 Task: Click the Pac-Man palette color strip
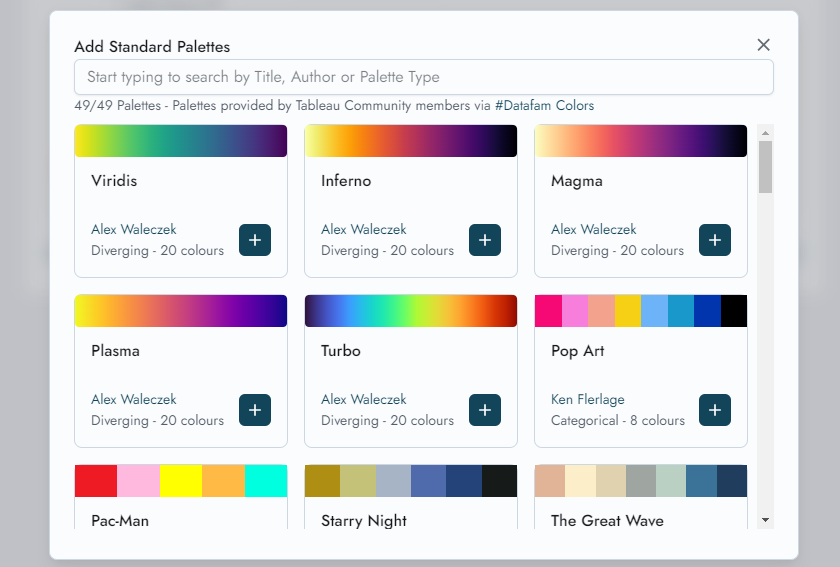tap(181, 481)
